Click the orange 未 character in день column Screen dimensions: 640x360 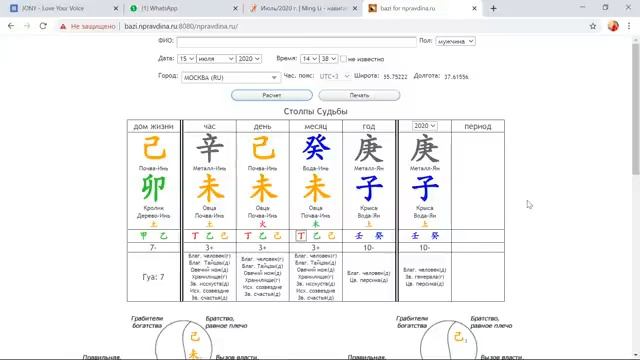(263, 188)
